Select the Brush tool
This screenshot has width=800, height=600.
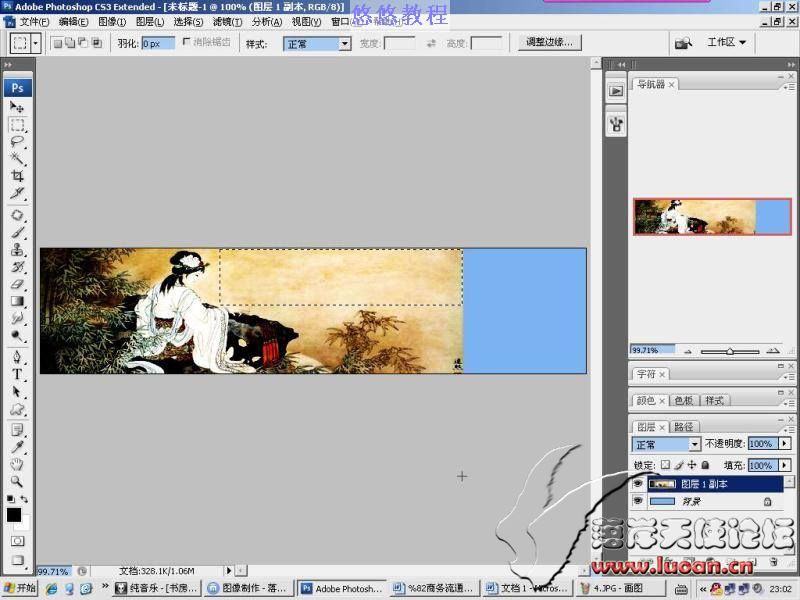17,232
